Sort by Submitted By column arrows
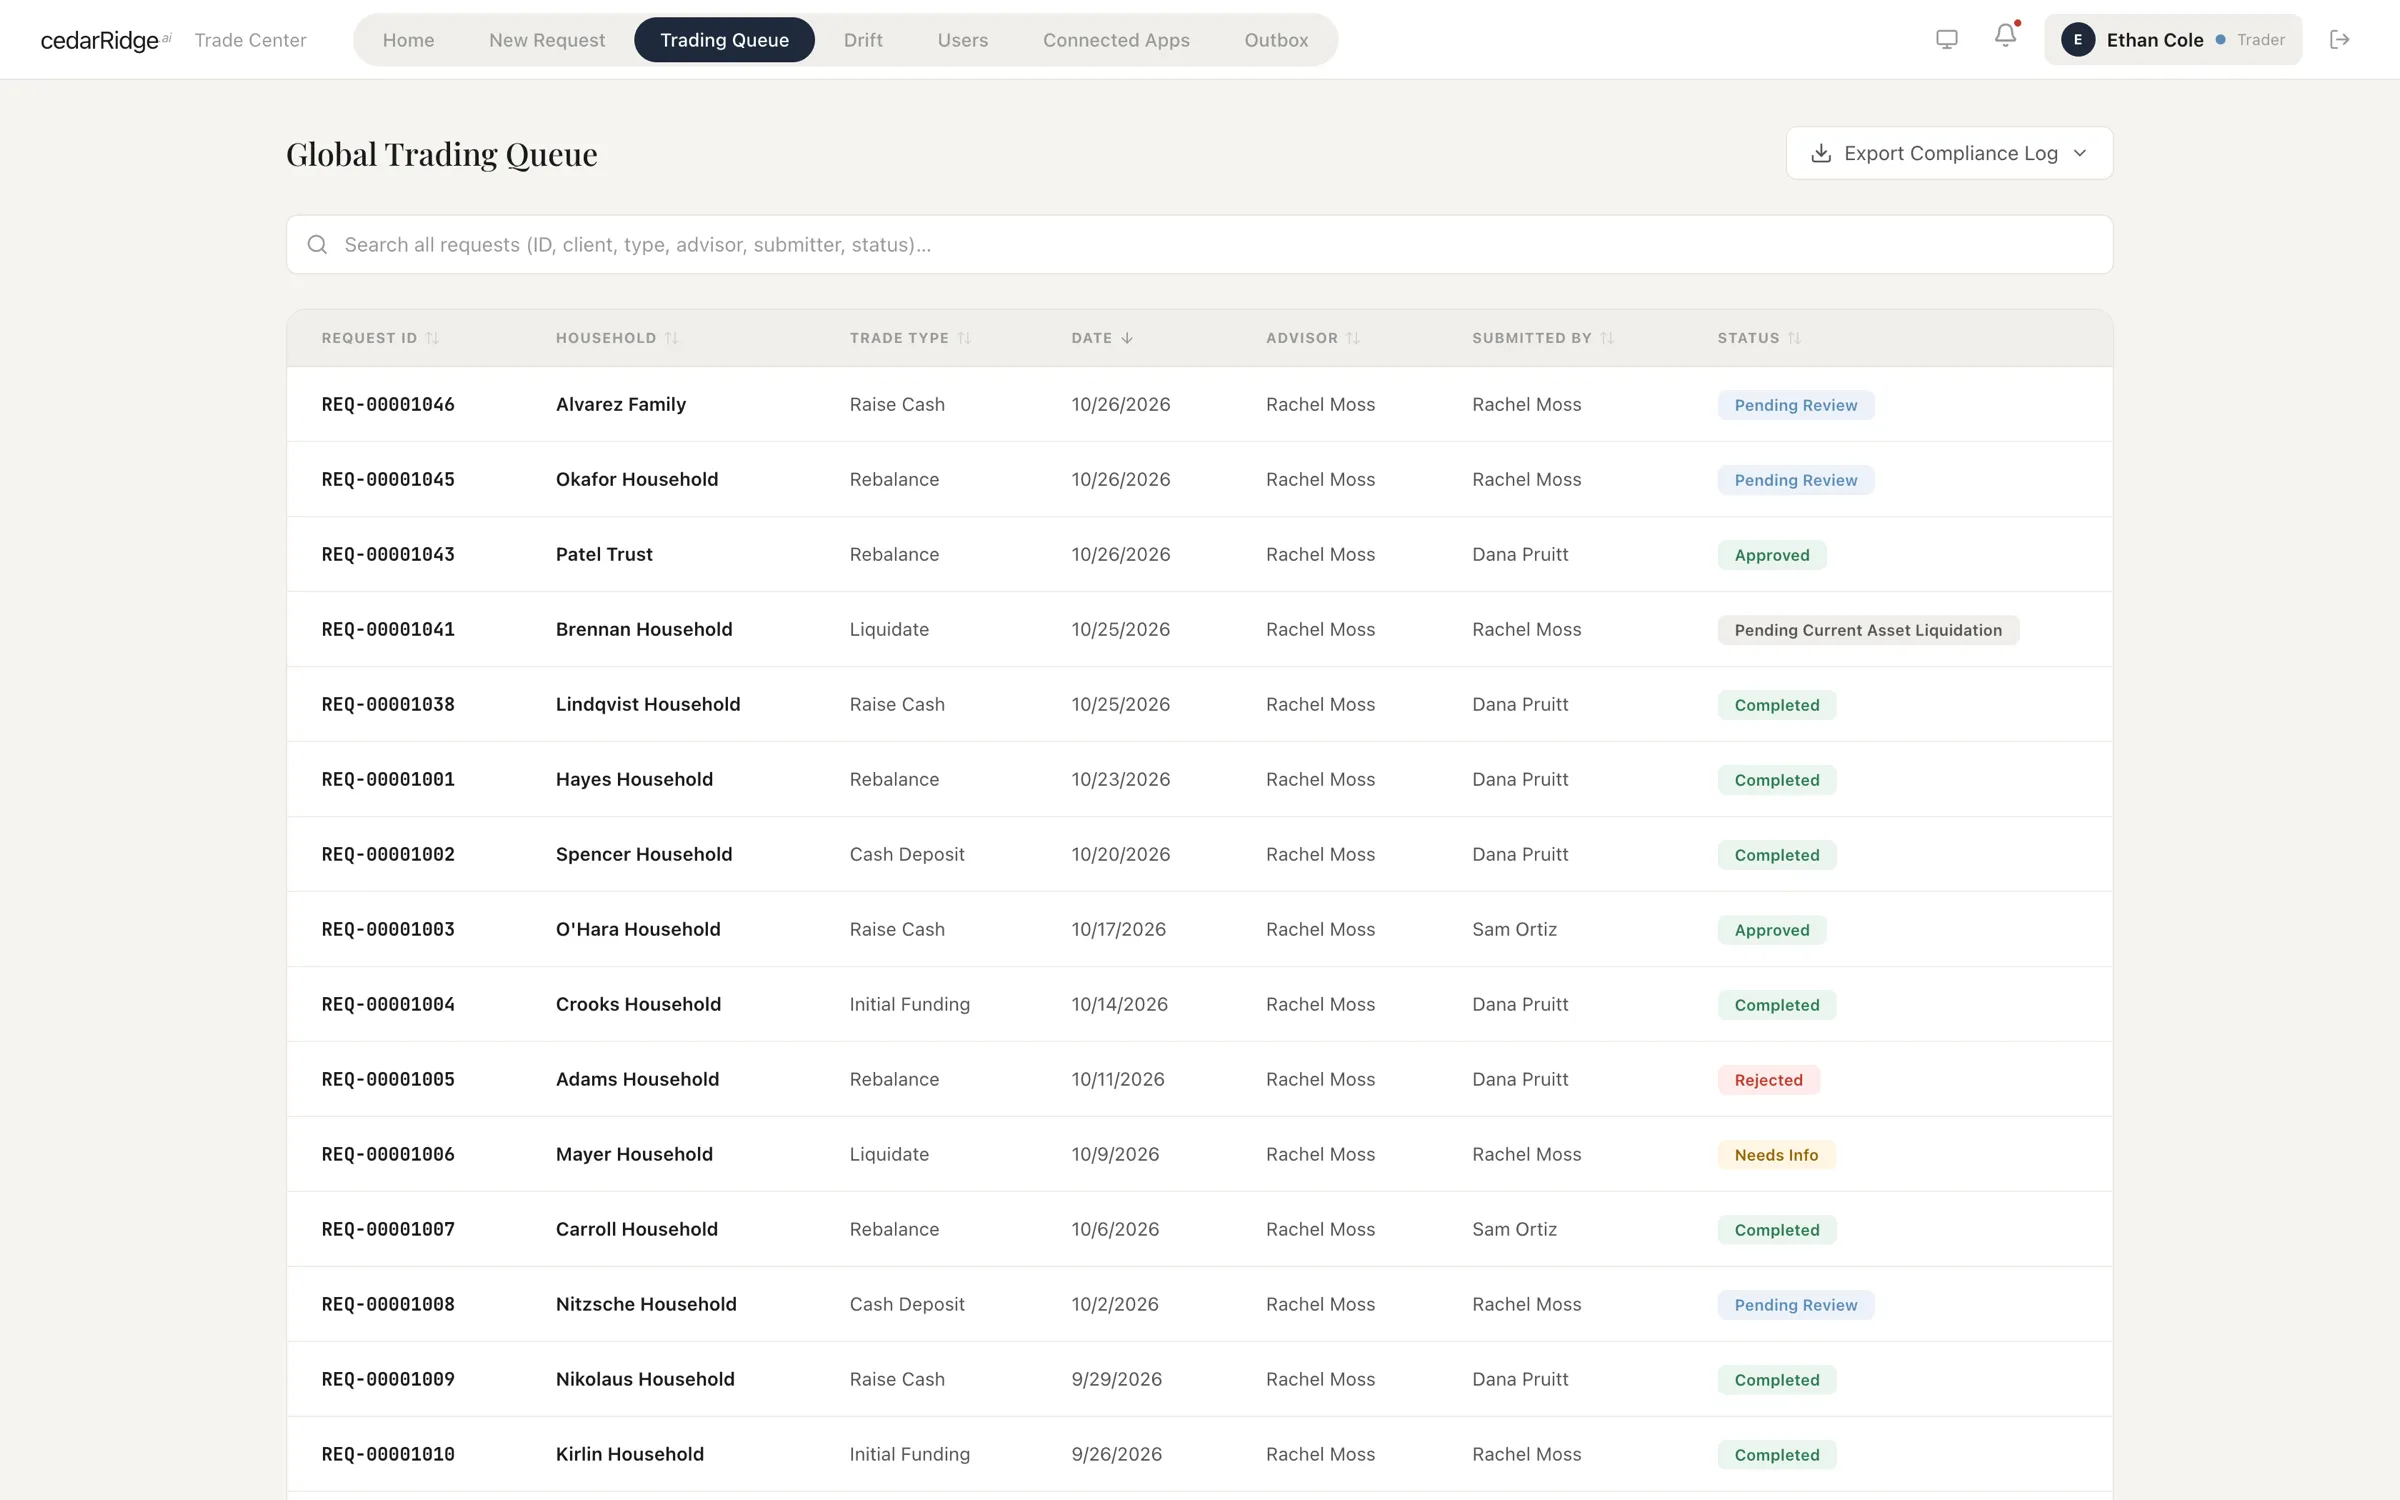Viewport: 2400px width, 1500px height. click(1607, 338)
